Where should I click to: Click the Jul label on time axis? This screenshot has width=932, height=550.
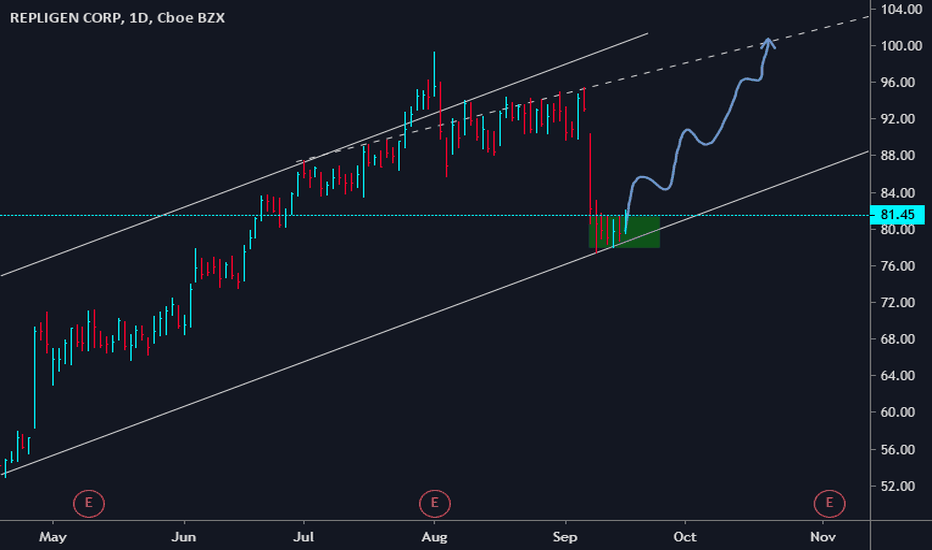click(x=304, y=537)
